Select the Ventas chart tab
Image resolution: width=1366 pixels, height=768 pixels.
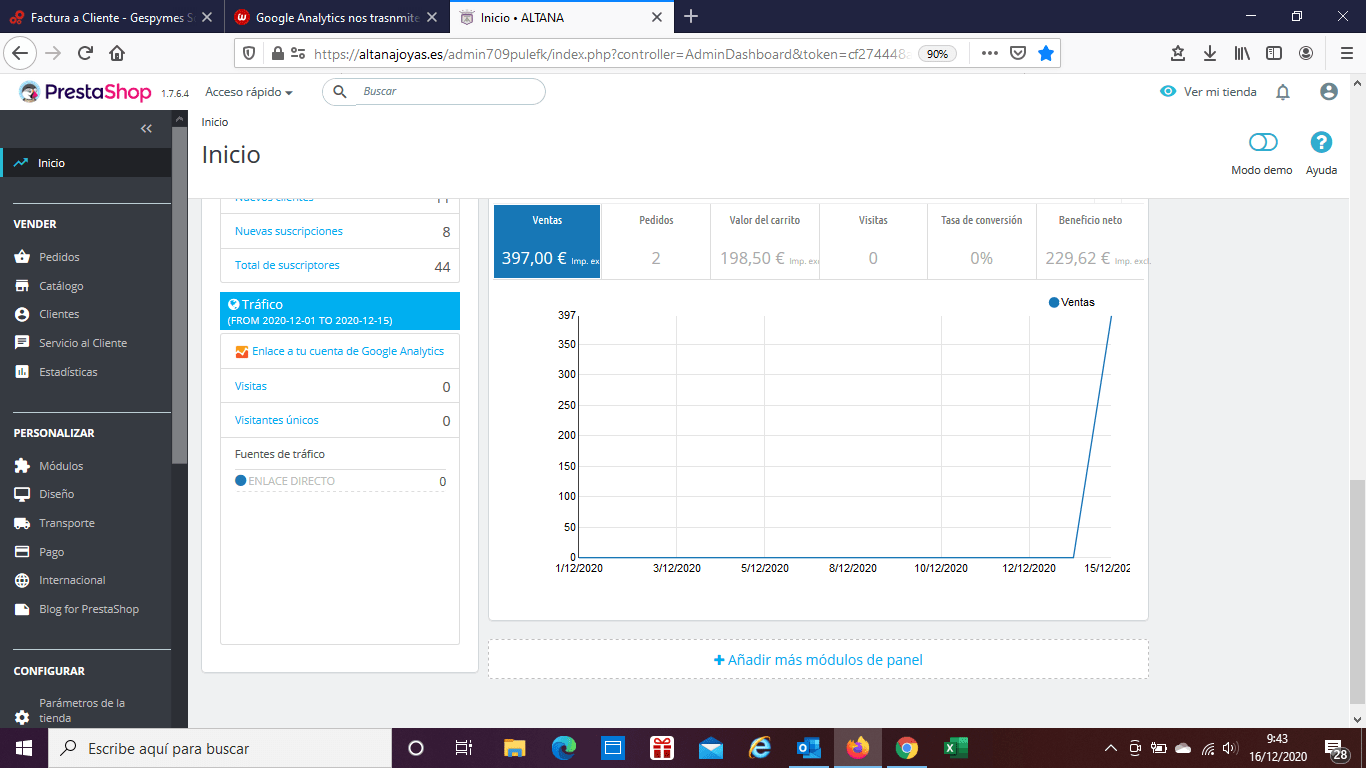pos(547,241)
